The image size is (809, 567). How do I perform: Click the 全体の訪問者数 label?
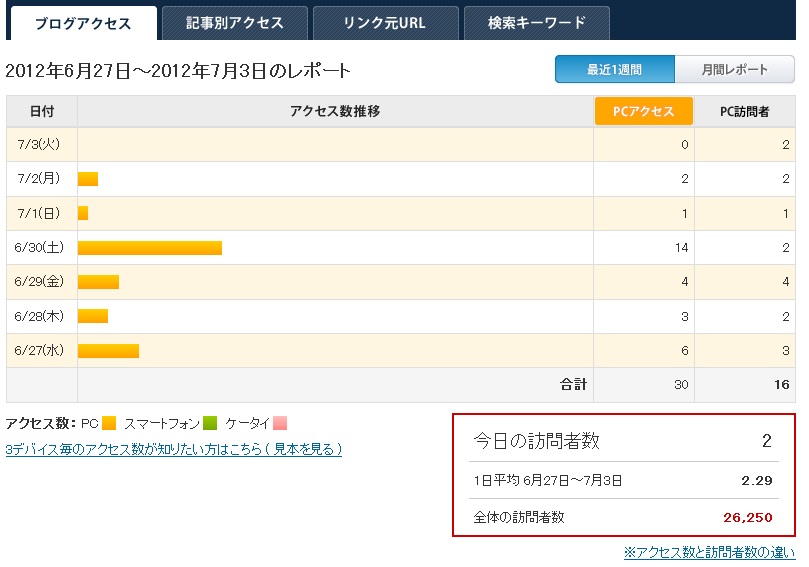pos(519,517)
